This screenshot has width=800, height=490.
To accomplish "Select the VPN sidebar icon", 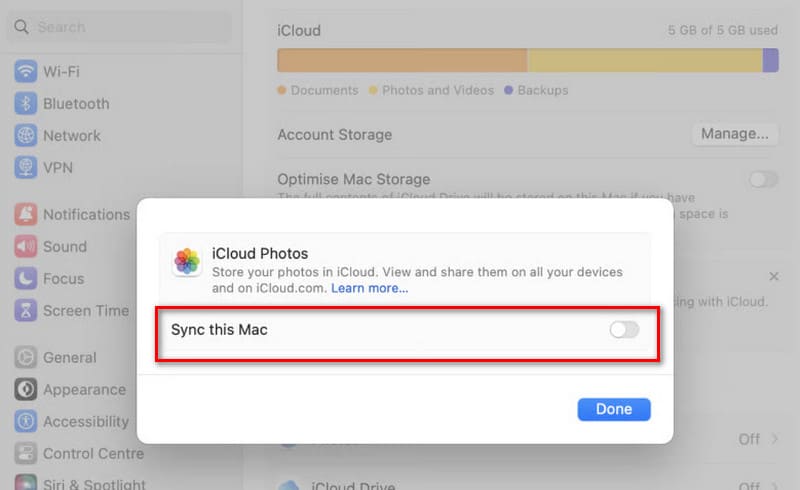I will click(x=26, y=168).
